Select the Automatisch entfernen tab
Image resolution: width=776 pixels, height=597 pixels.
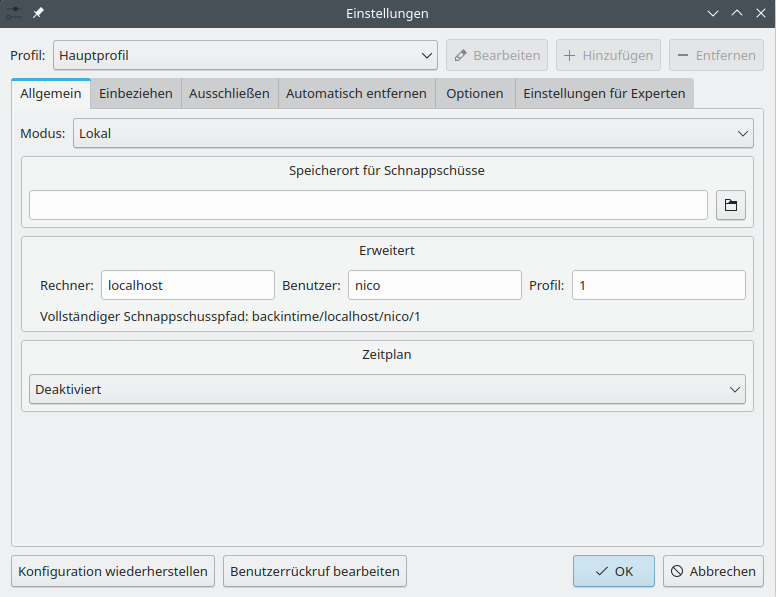(x=356, y=94)
